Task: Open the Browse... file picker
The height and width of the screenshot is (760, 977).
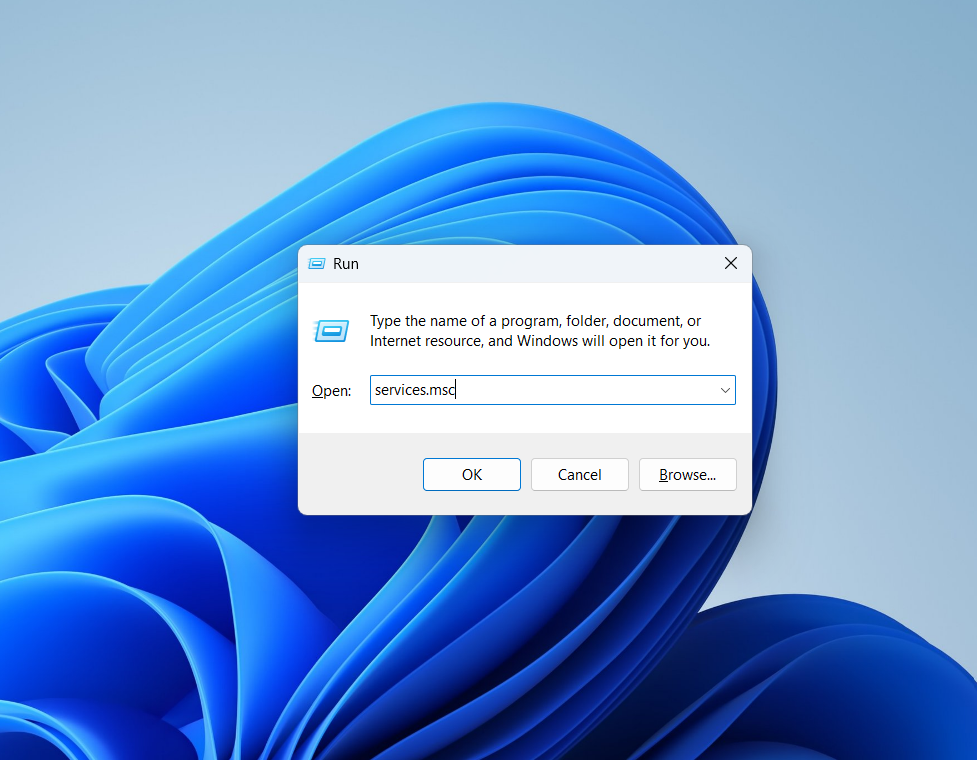Action: (x=687, y=475)
